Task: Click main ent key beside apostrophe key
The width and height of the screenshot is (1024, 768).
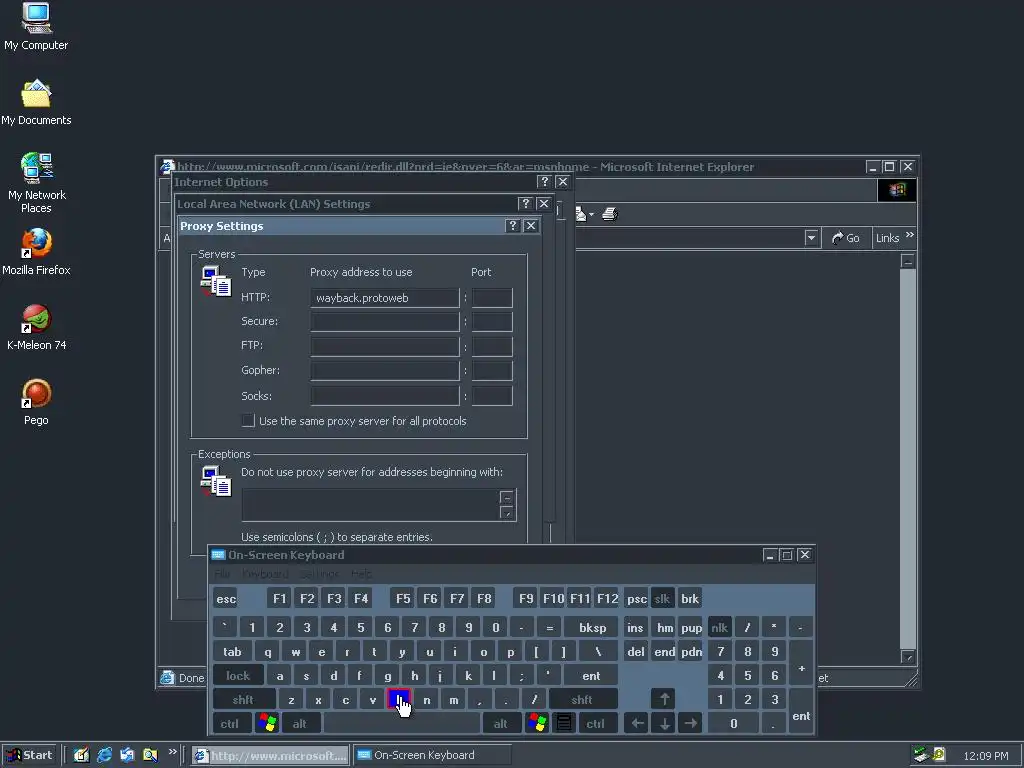Action: coord(591,675)
